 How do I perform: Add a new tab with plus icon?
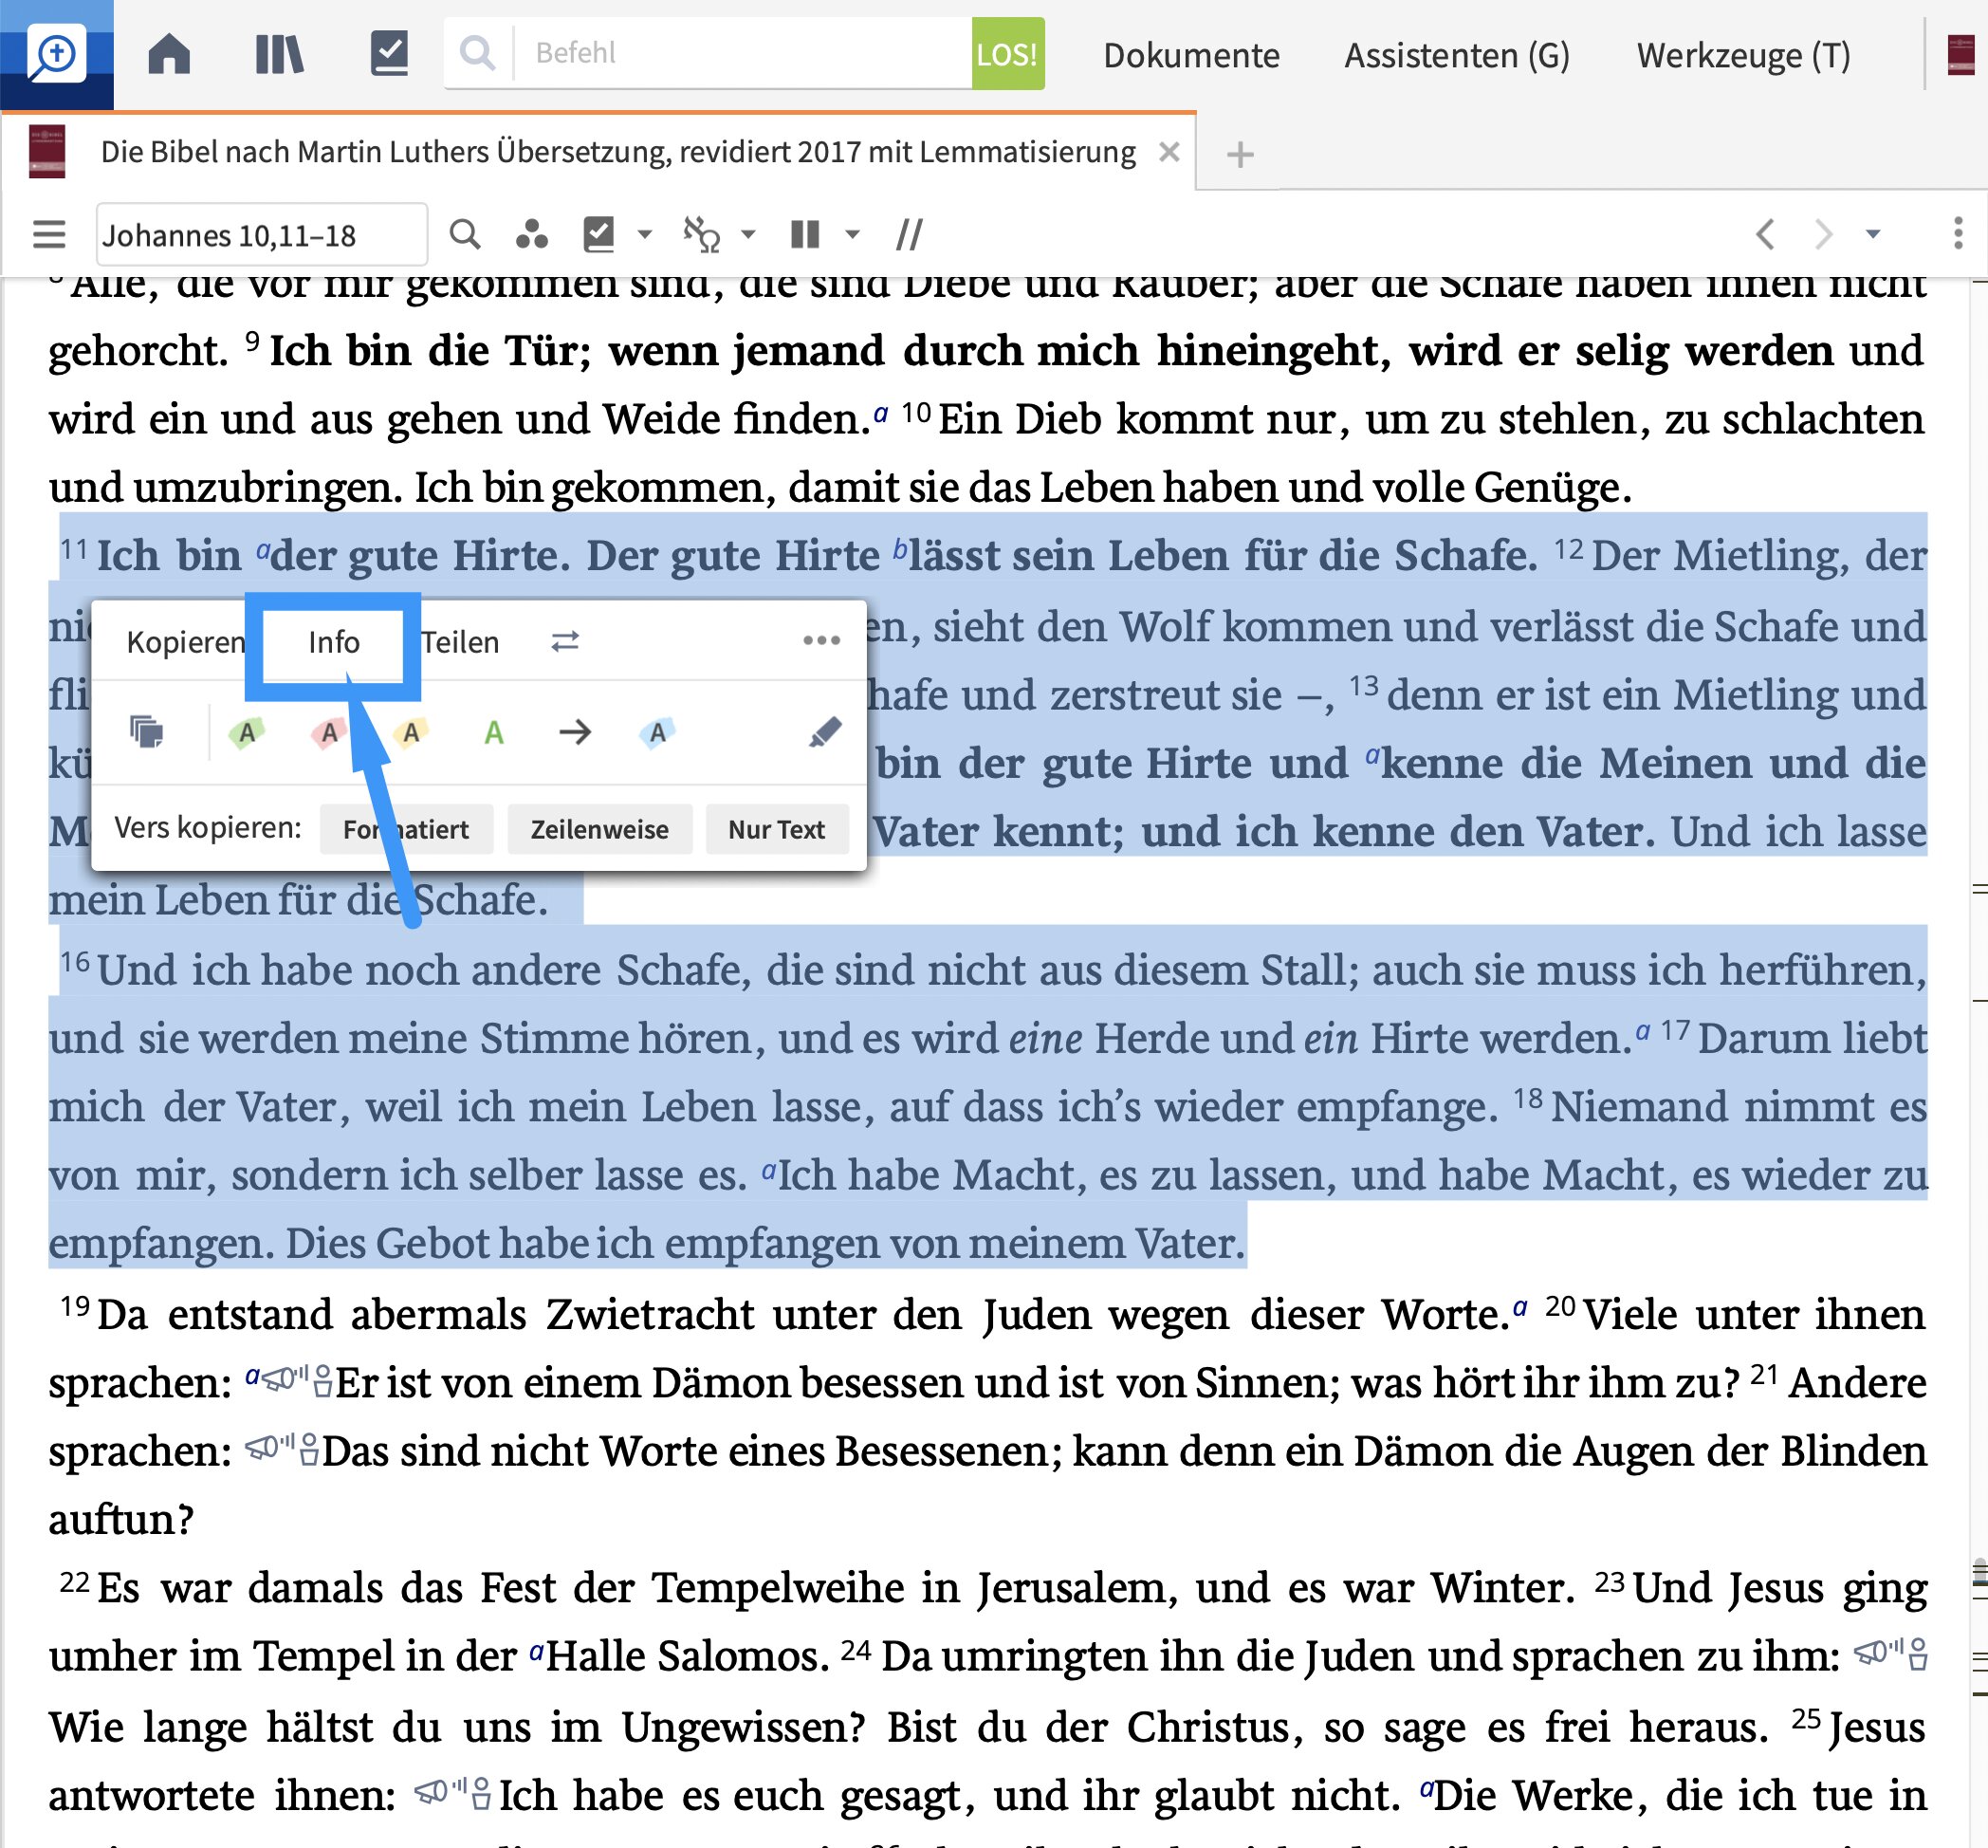(x=1240, y=155)
